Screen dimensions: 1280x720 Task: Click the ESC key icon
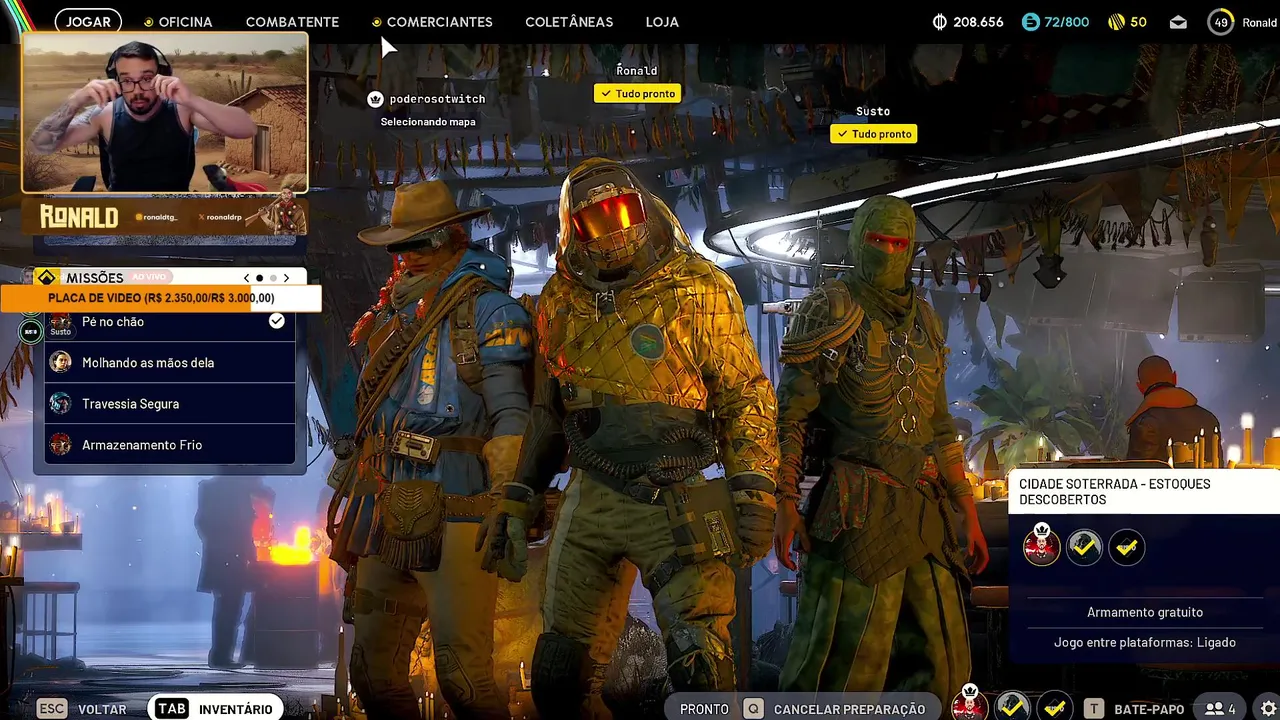pyautogui.click(x=52, y=708)
